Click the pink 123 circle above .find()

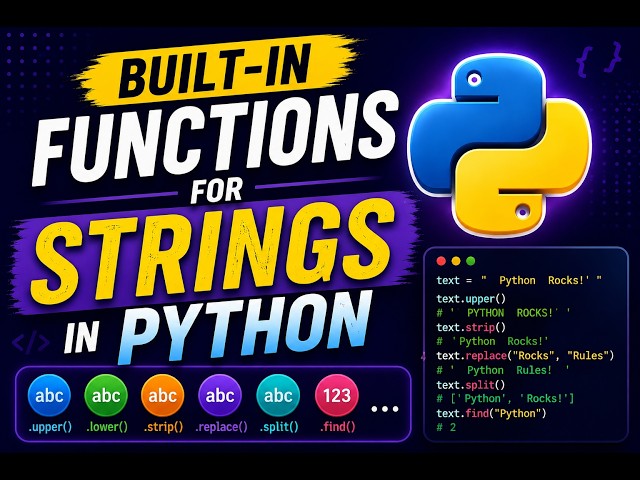pyautogui.click(x=337, y=396)
